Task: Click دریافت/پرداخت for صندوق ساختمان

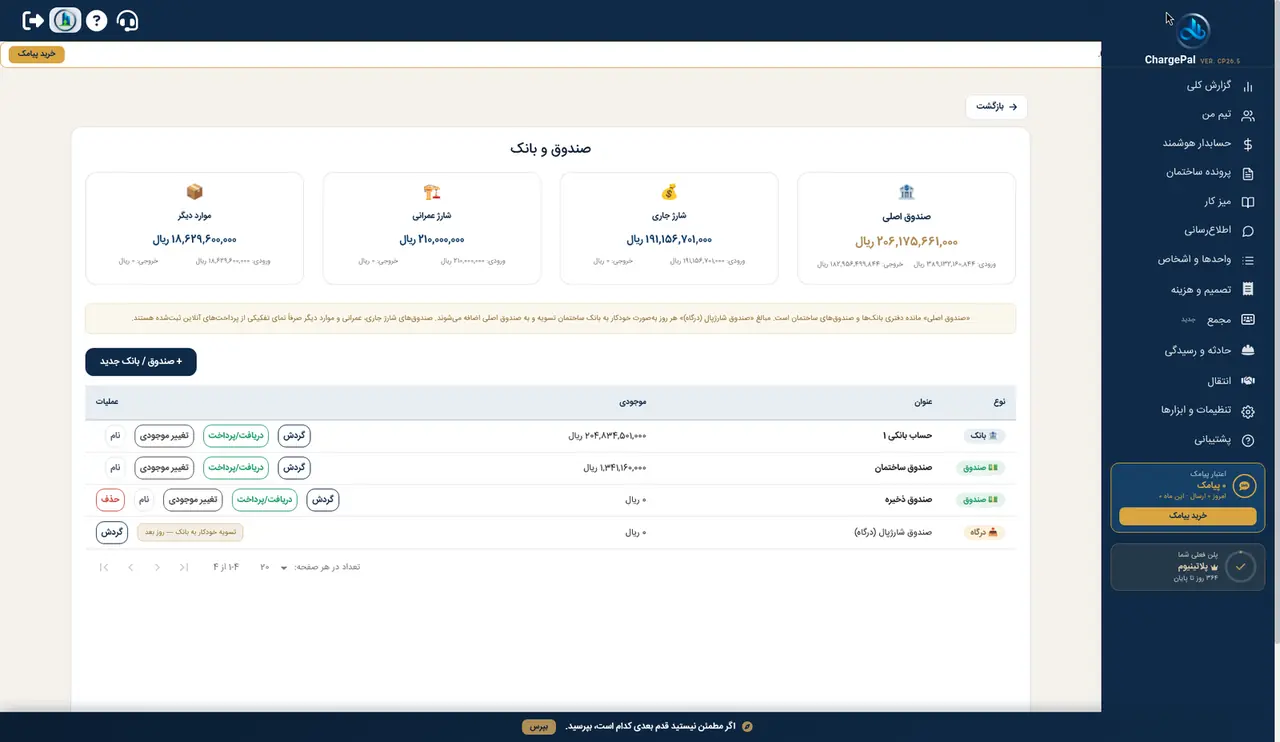Action: point(236,468)
